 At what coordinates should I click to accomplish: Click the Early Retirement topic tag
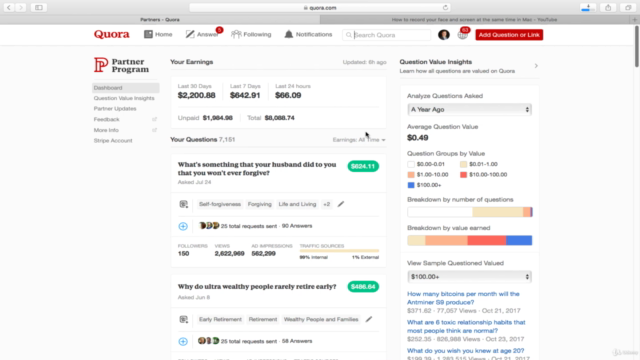pos(220,319)
